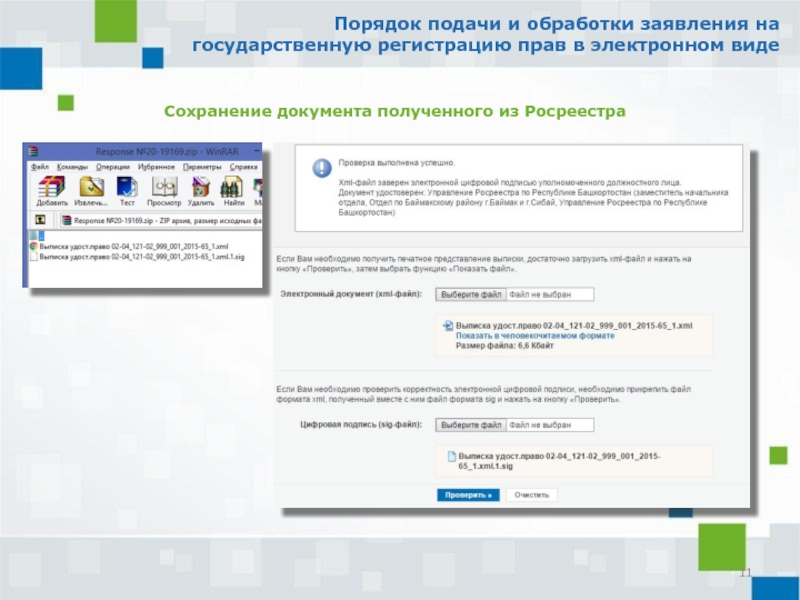800x600 pixels.
Task: Open the Просмотр (View) toolbar icon
Action: 164,189
